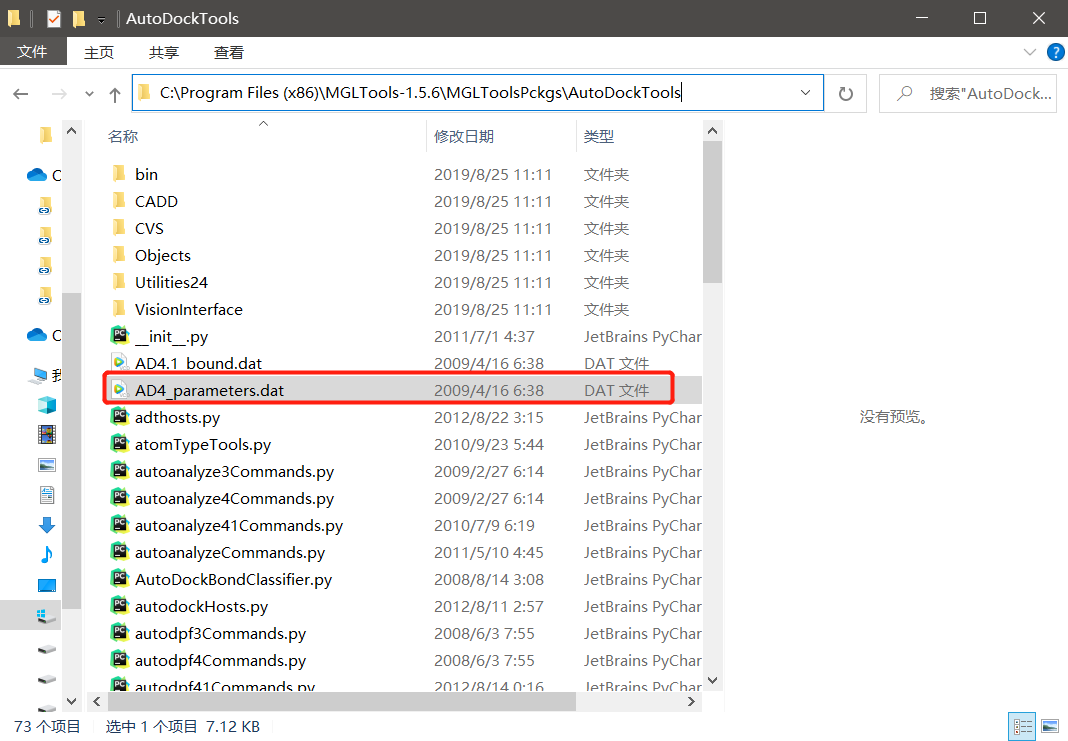Open Pictures in the navigation pane
1068x741 pixels.
tap(46, 465)
